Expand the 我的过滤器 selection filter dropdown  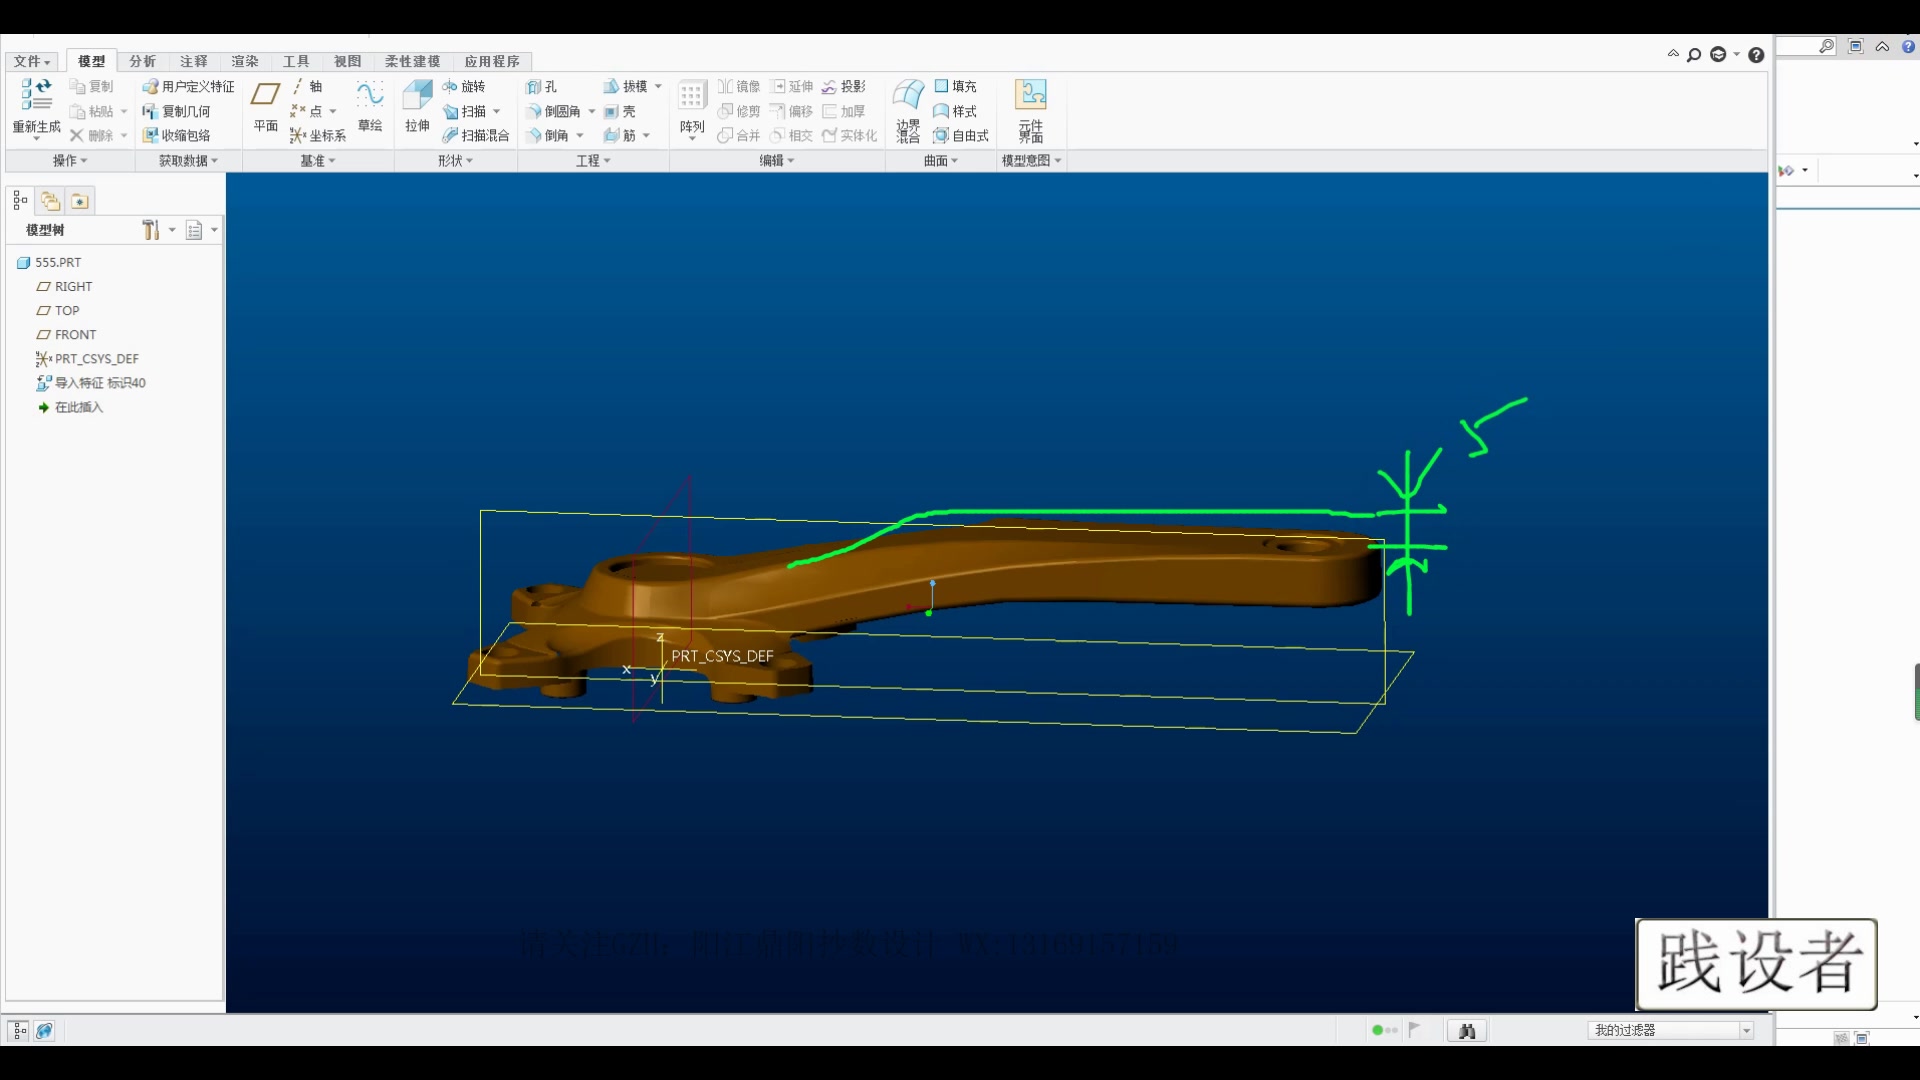point(1746,1030)
